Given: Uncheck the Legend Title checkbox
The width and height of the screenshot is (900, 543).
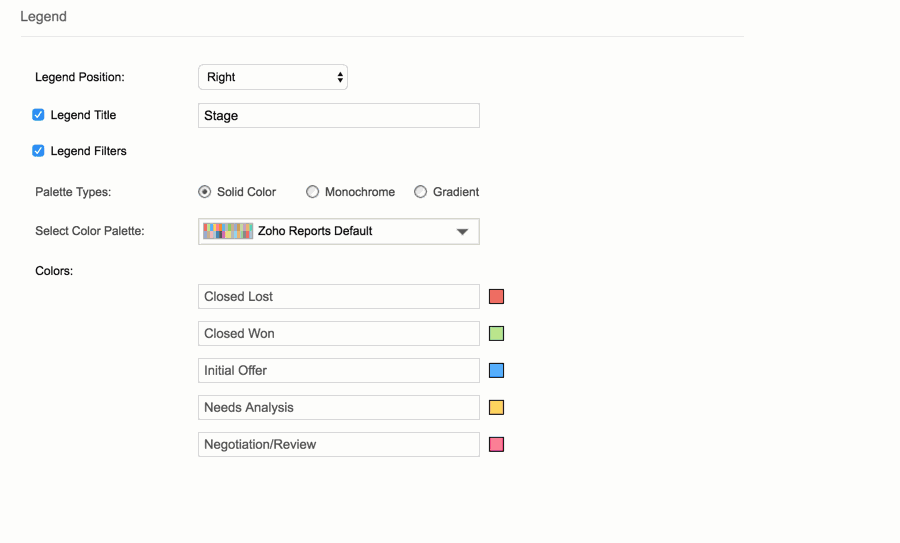Looking at the screenshot, I should tap(39, 115).
